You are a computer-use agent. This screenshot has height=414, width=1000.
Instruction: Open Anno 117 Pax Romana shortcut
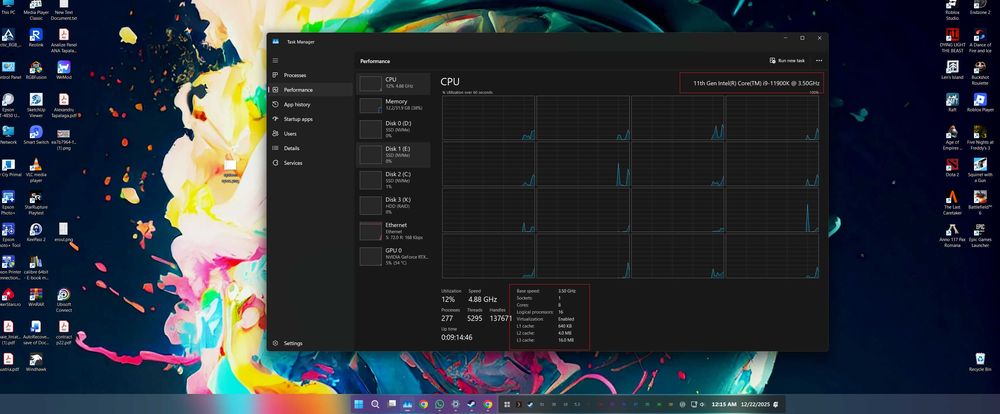pos(952,235)
